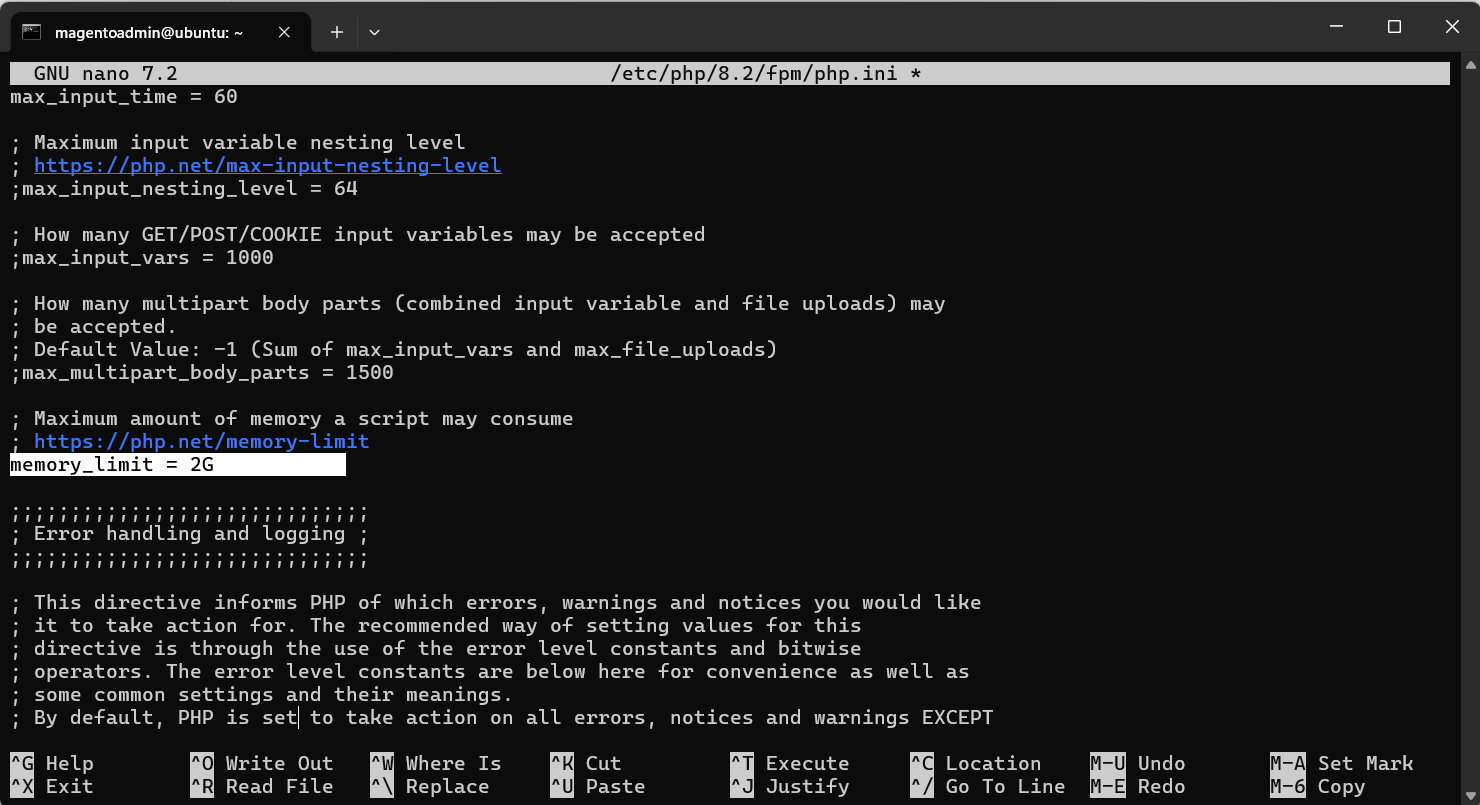Screen dimensions: 1480x805
Task: Open a new terminal tab
Action: pyautogui.click(x=337, y=32)
